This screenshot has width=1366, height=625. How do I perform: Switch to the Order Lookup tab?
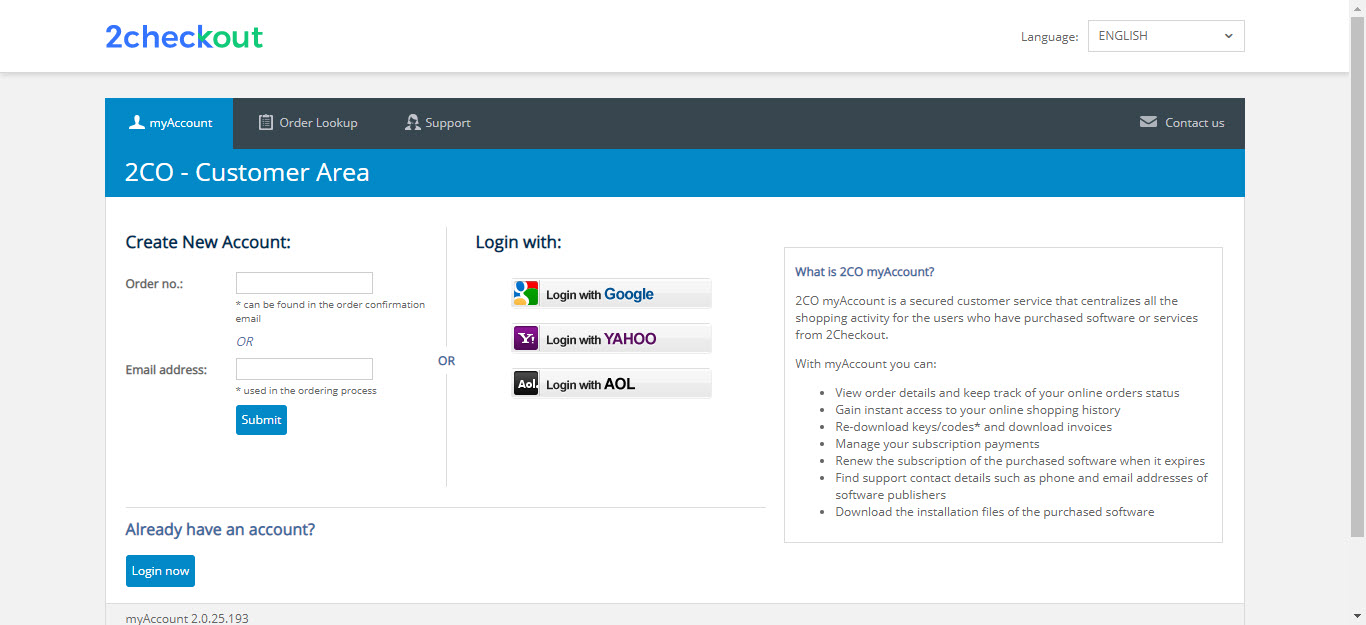pos(308,123)
